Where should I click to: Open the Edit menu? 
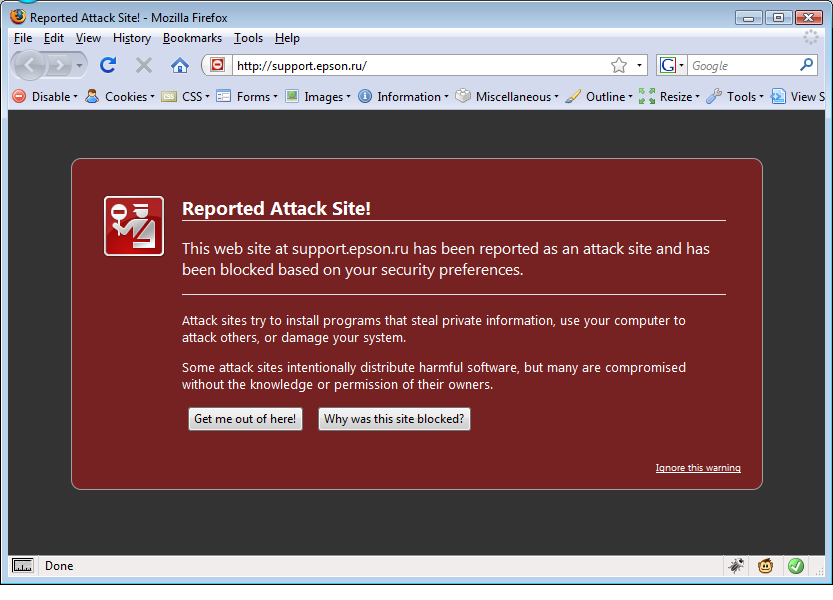click(x=54, y=38)
